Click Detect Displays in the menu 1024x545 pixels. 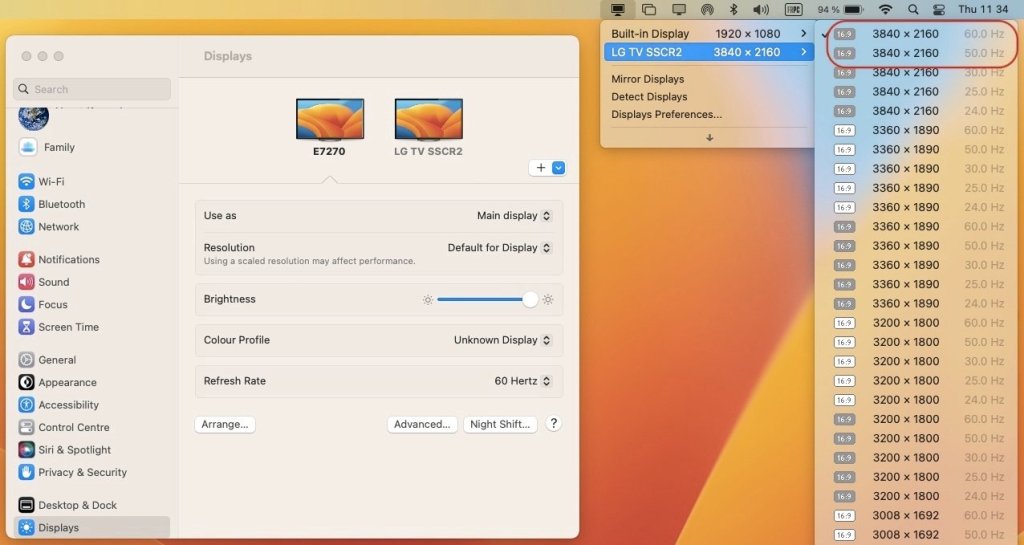point(649,97)
